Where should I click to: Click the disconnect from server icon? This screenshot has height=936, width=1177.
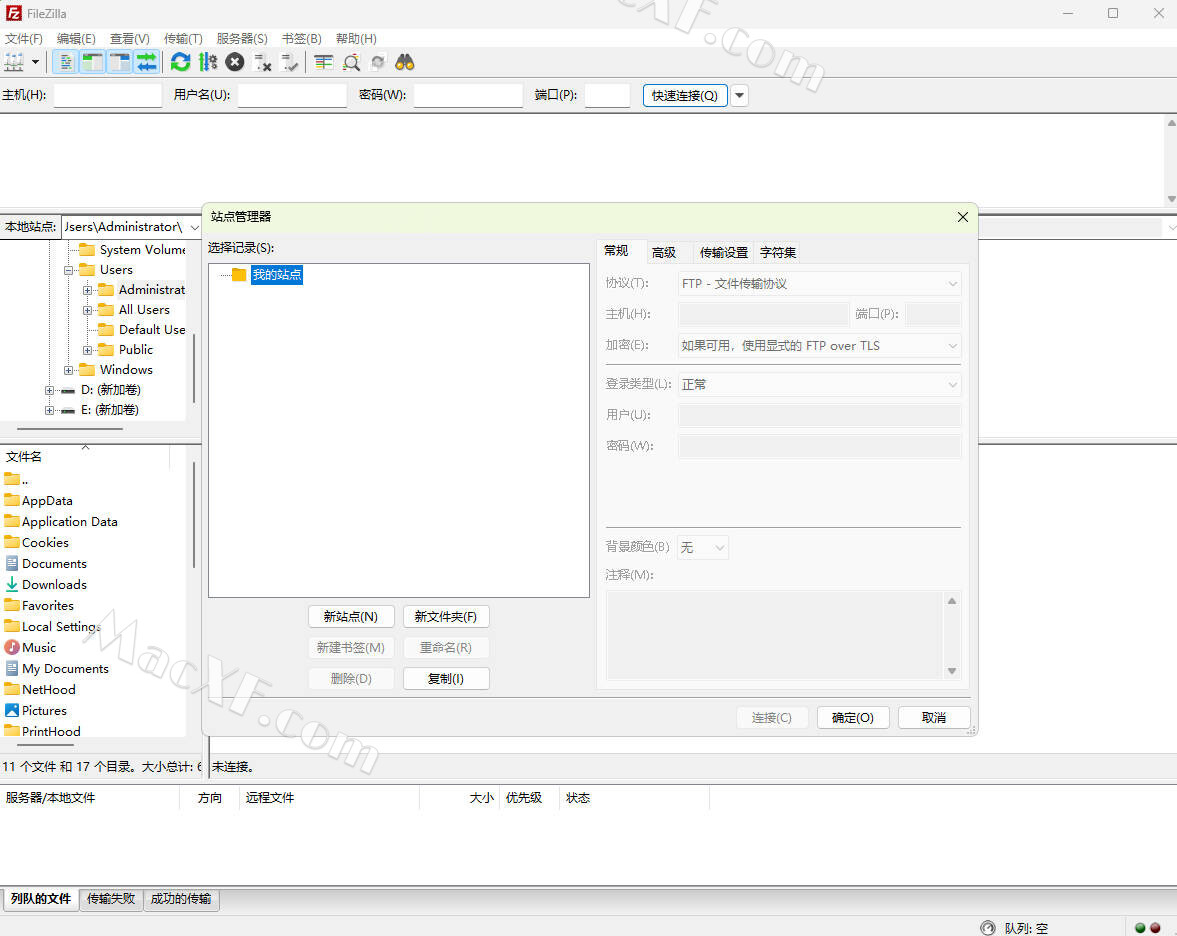click(262, 62)
